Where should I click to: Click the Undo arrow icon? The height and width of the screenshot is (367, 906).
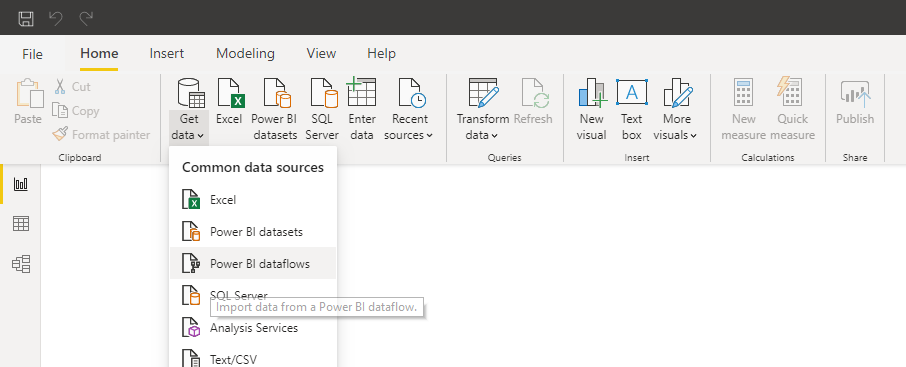tap(56, 18)
